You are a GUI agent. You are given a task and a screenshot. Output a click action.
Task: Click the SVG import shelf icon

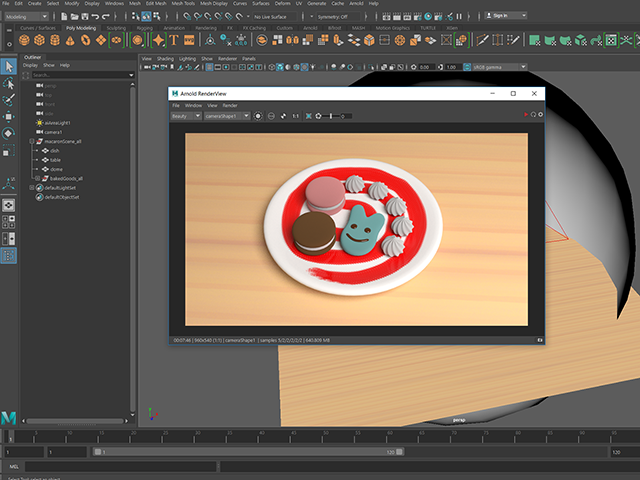[x=189, y=40]
